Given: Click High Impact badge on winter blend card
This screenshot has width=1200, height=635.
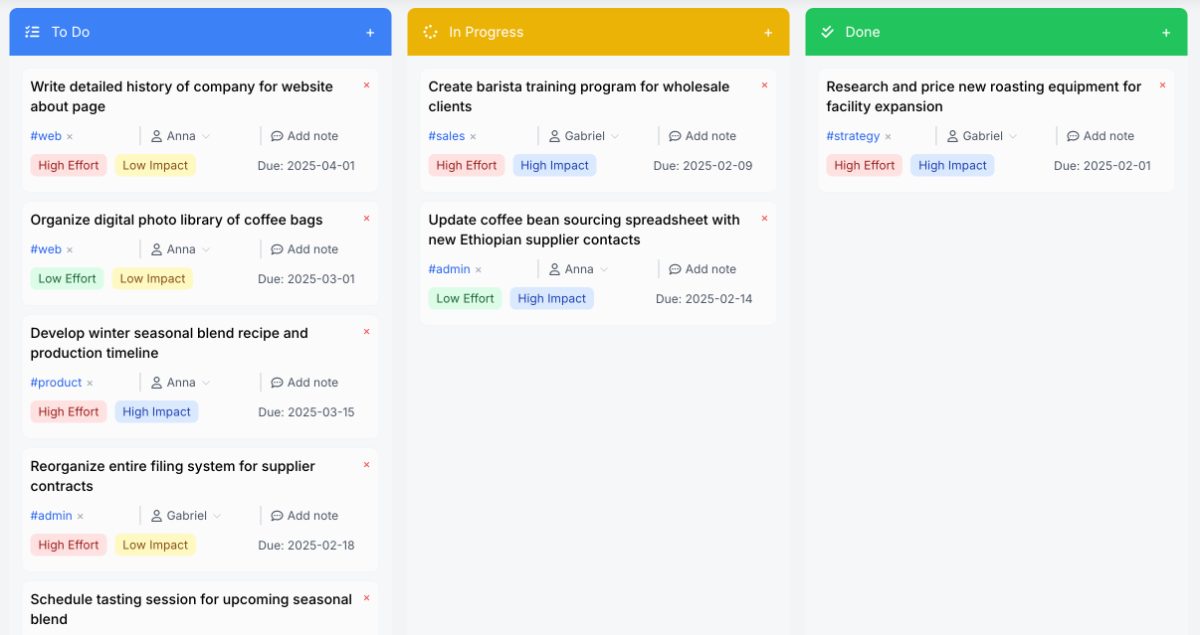Looking at the screenshot, I should (x=157, y=411).
